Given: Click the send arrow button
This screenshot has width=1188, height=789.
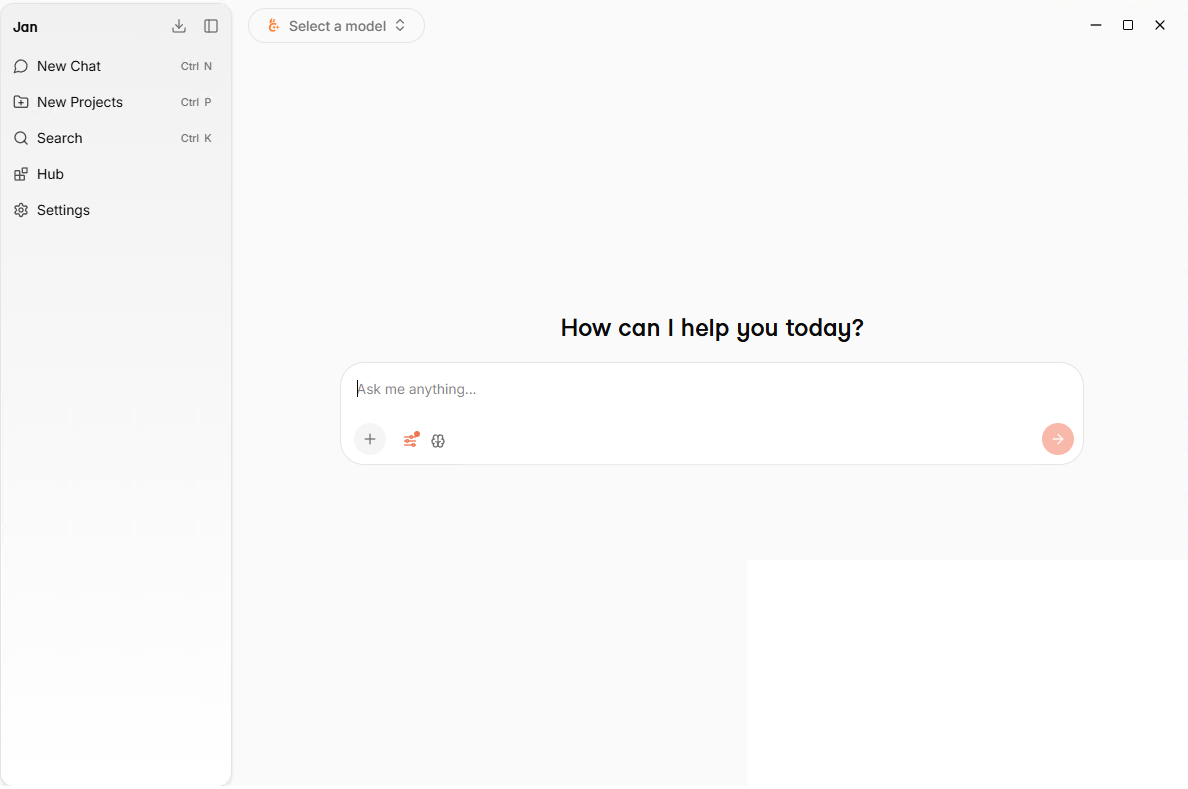Looking at the screenshot, I should (x=1058, y=439).
